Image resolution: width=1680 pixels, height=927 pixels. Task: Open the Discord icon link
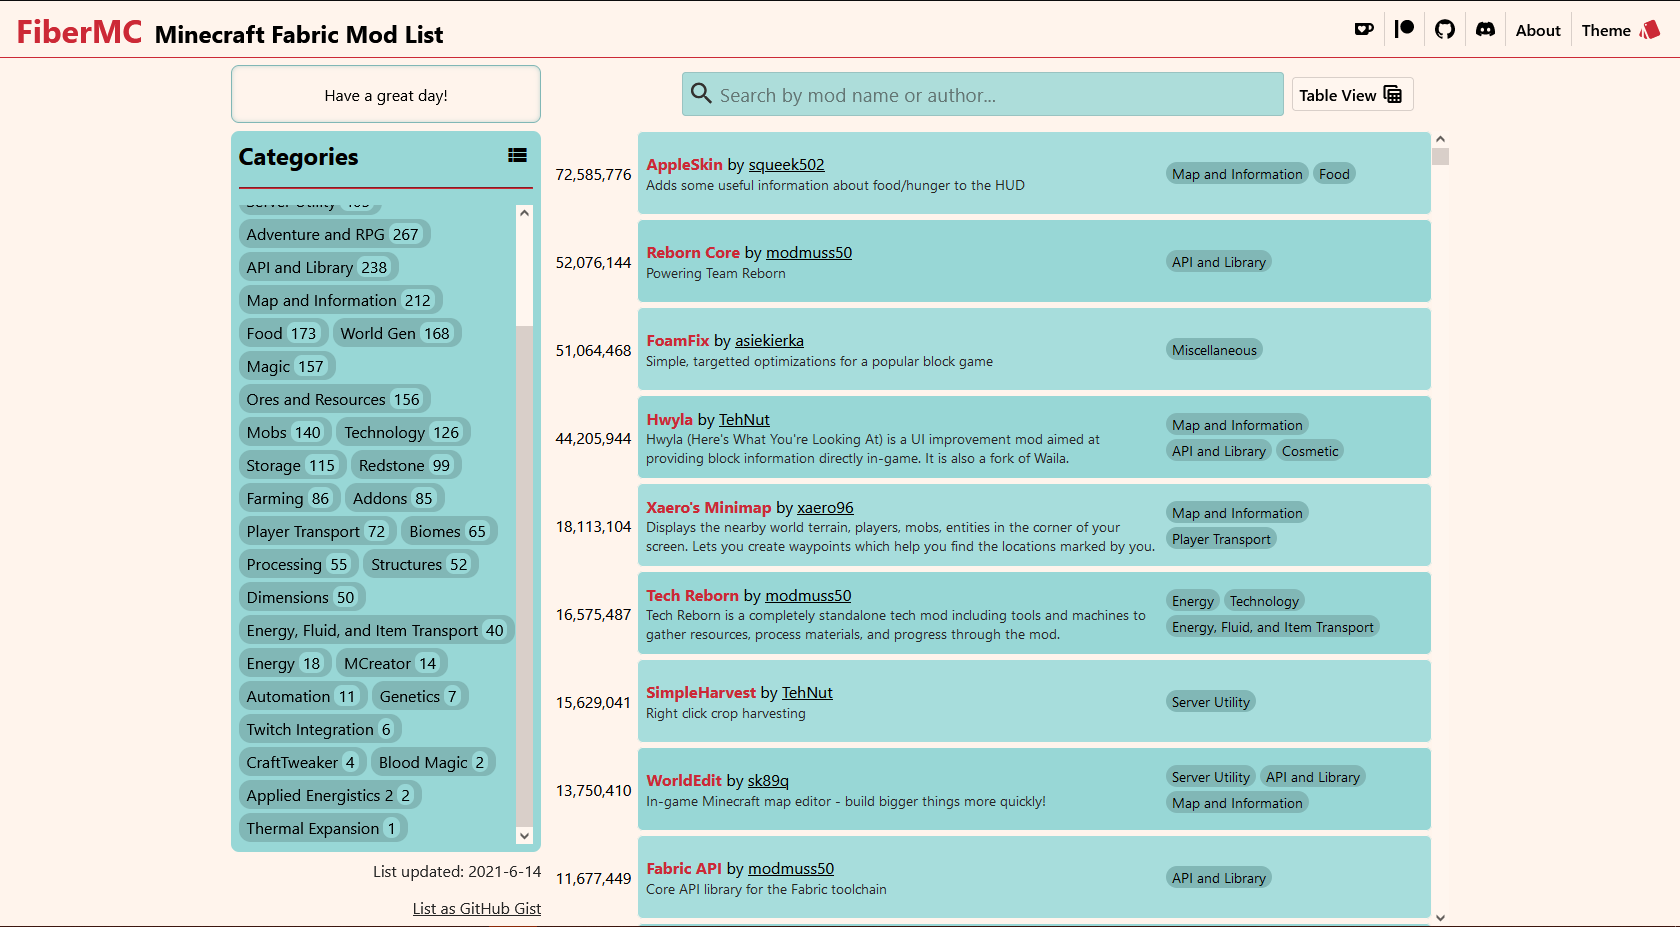[1486, 30]
